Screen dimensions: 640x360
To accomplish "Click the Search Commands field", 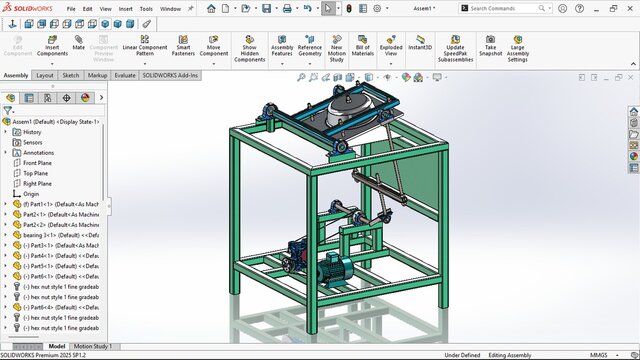I will [x=505, y=8].
